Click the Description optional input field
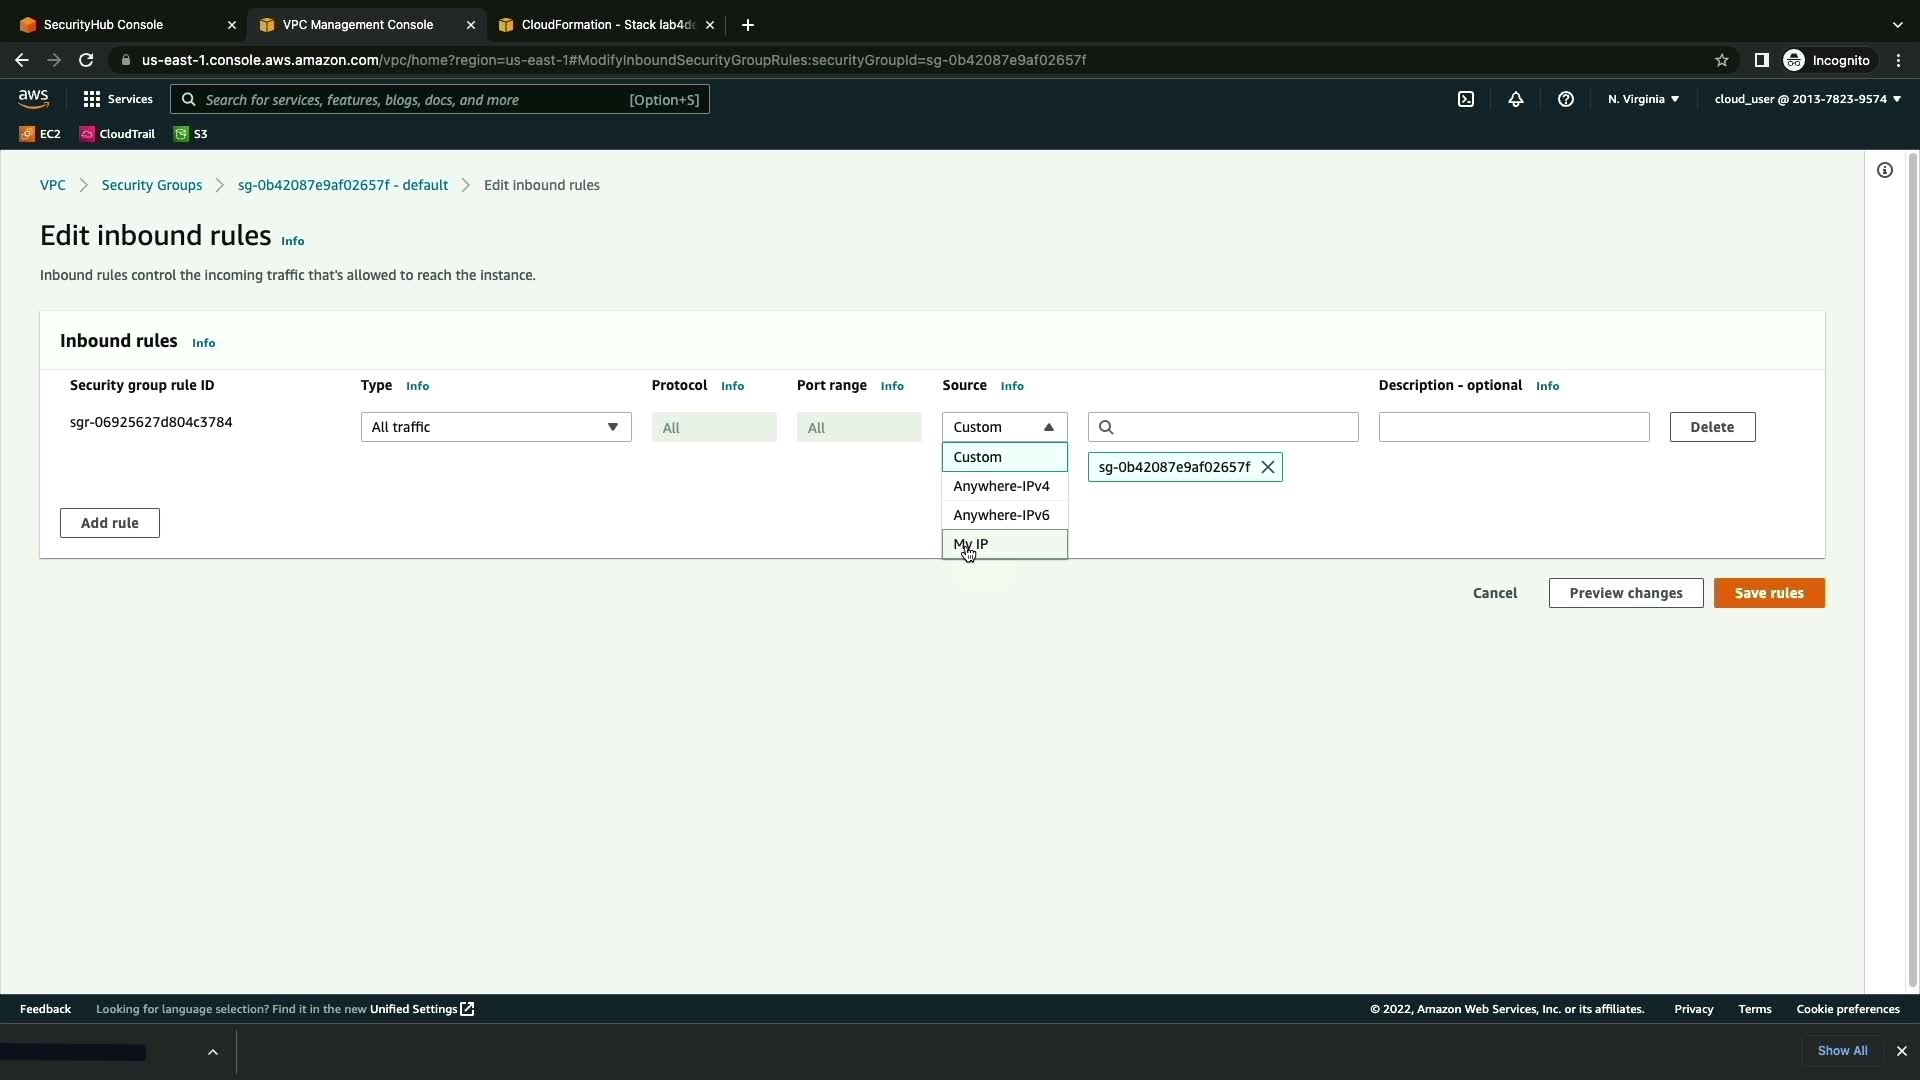This screenshot has height=1080, width=1920. (1513, 427)
